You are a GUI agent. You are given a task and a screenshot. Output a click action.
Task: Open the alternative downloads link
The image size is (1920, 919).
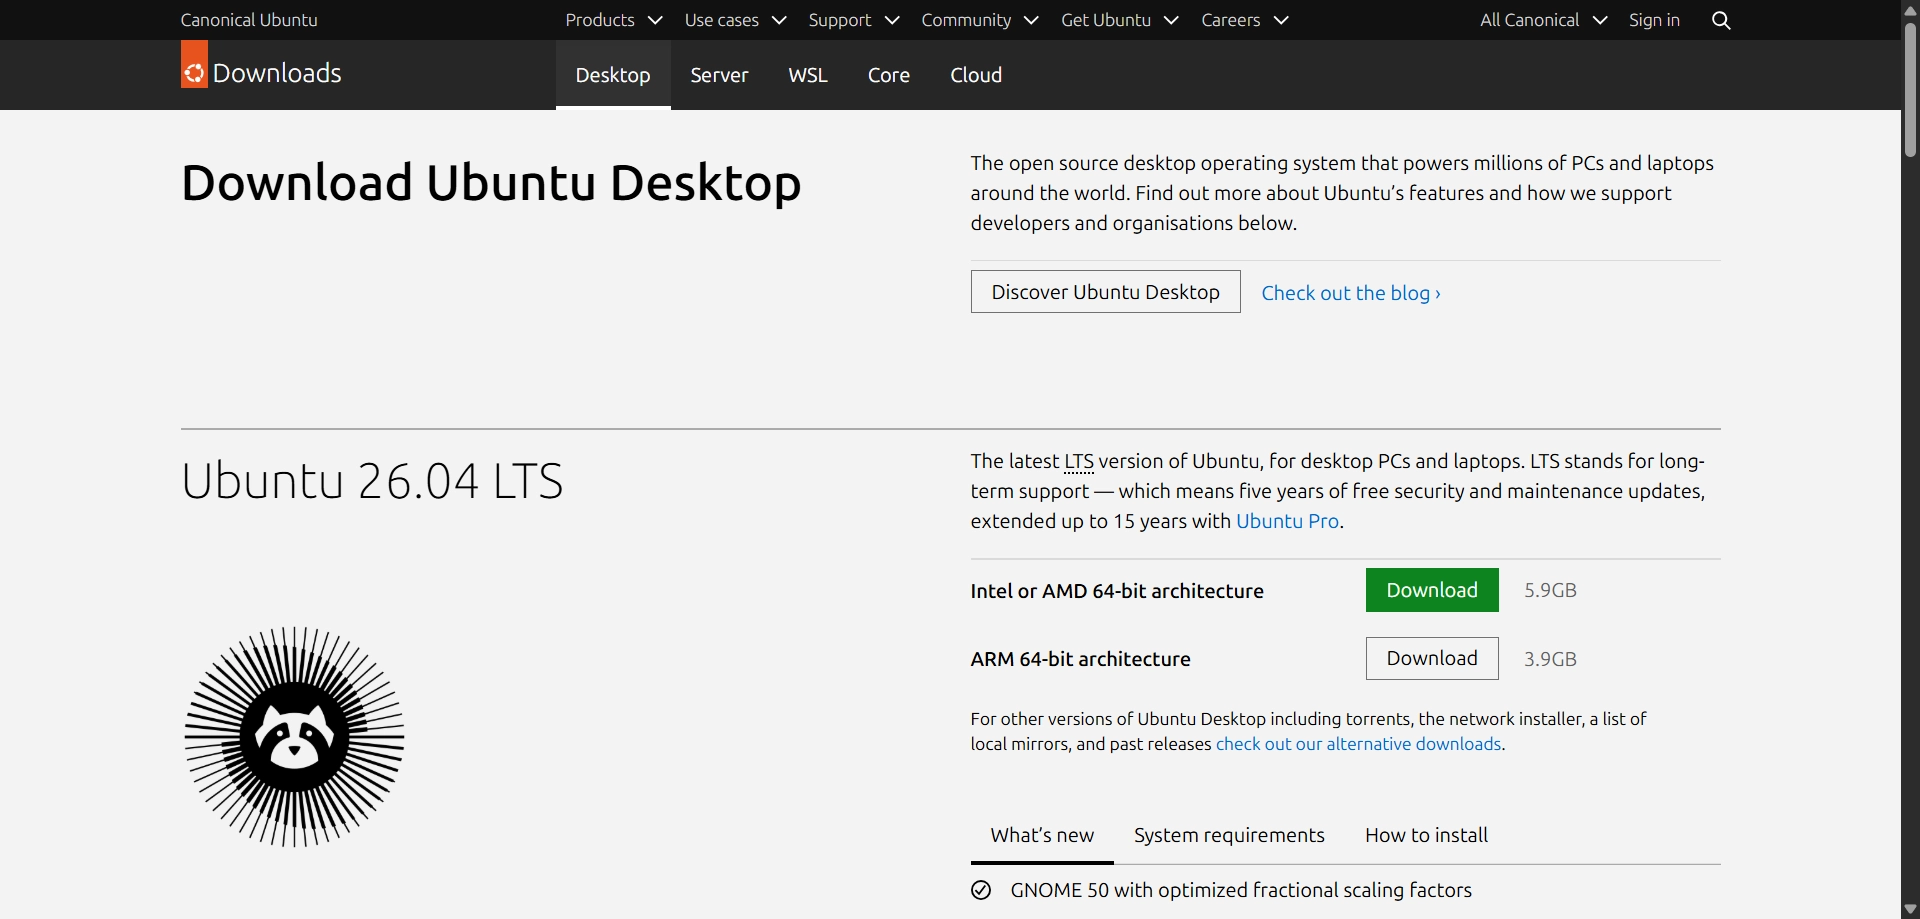click(x=1358, y=744)
